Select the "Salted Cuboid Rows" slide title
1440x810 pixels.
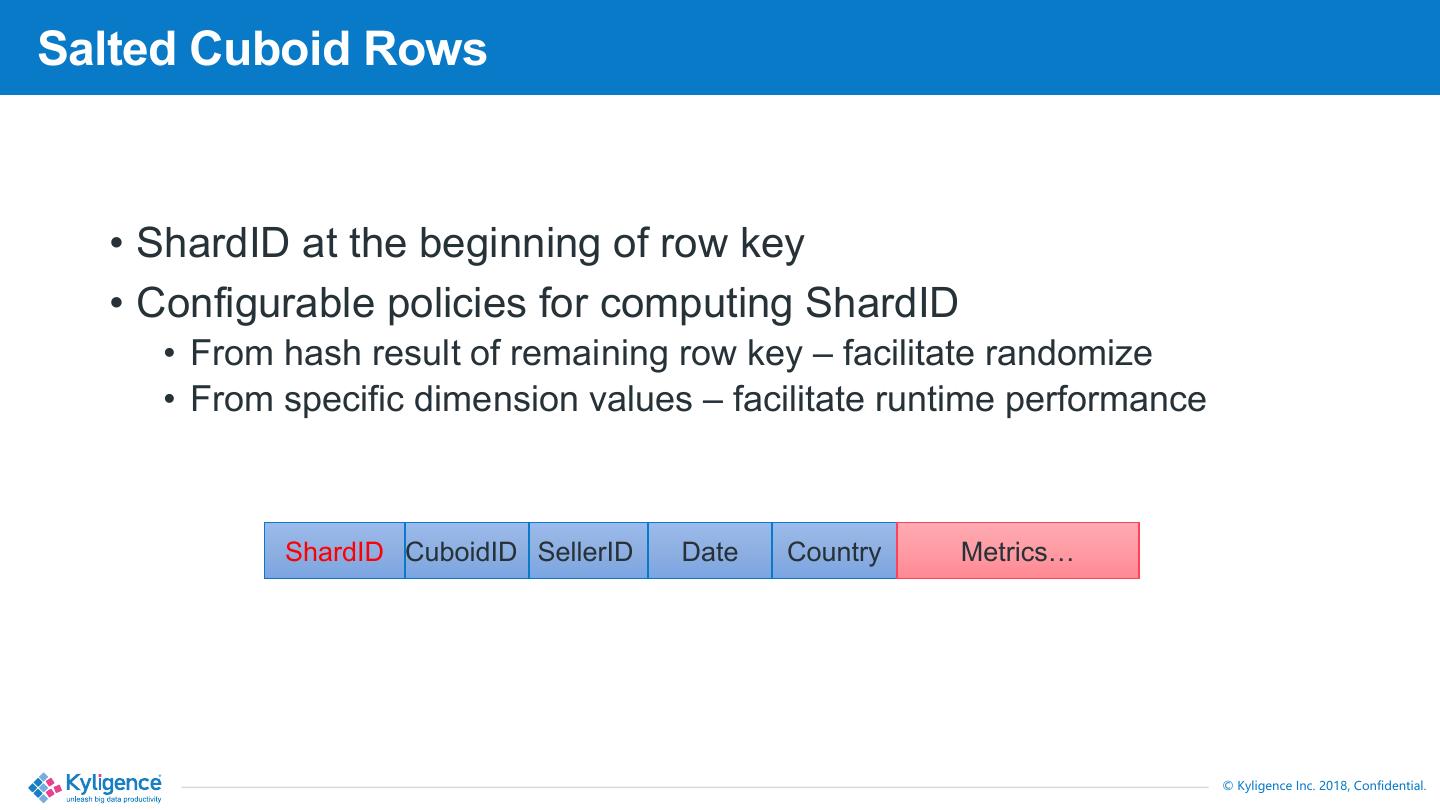[x=262, y=48]
